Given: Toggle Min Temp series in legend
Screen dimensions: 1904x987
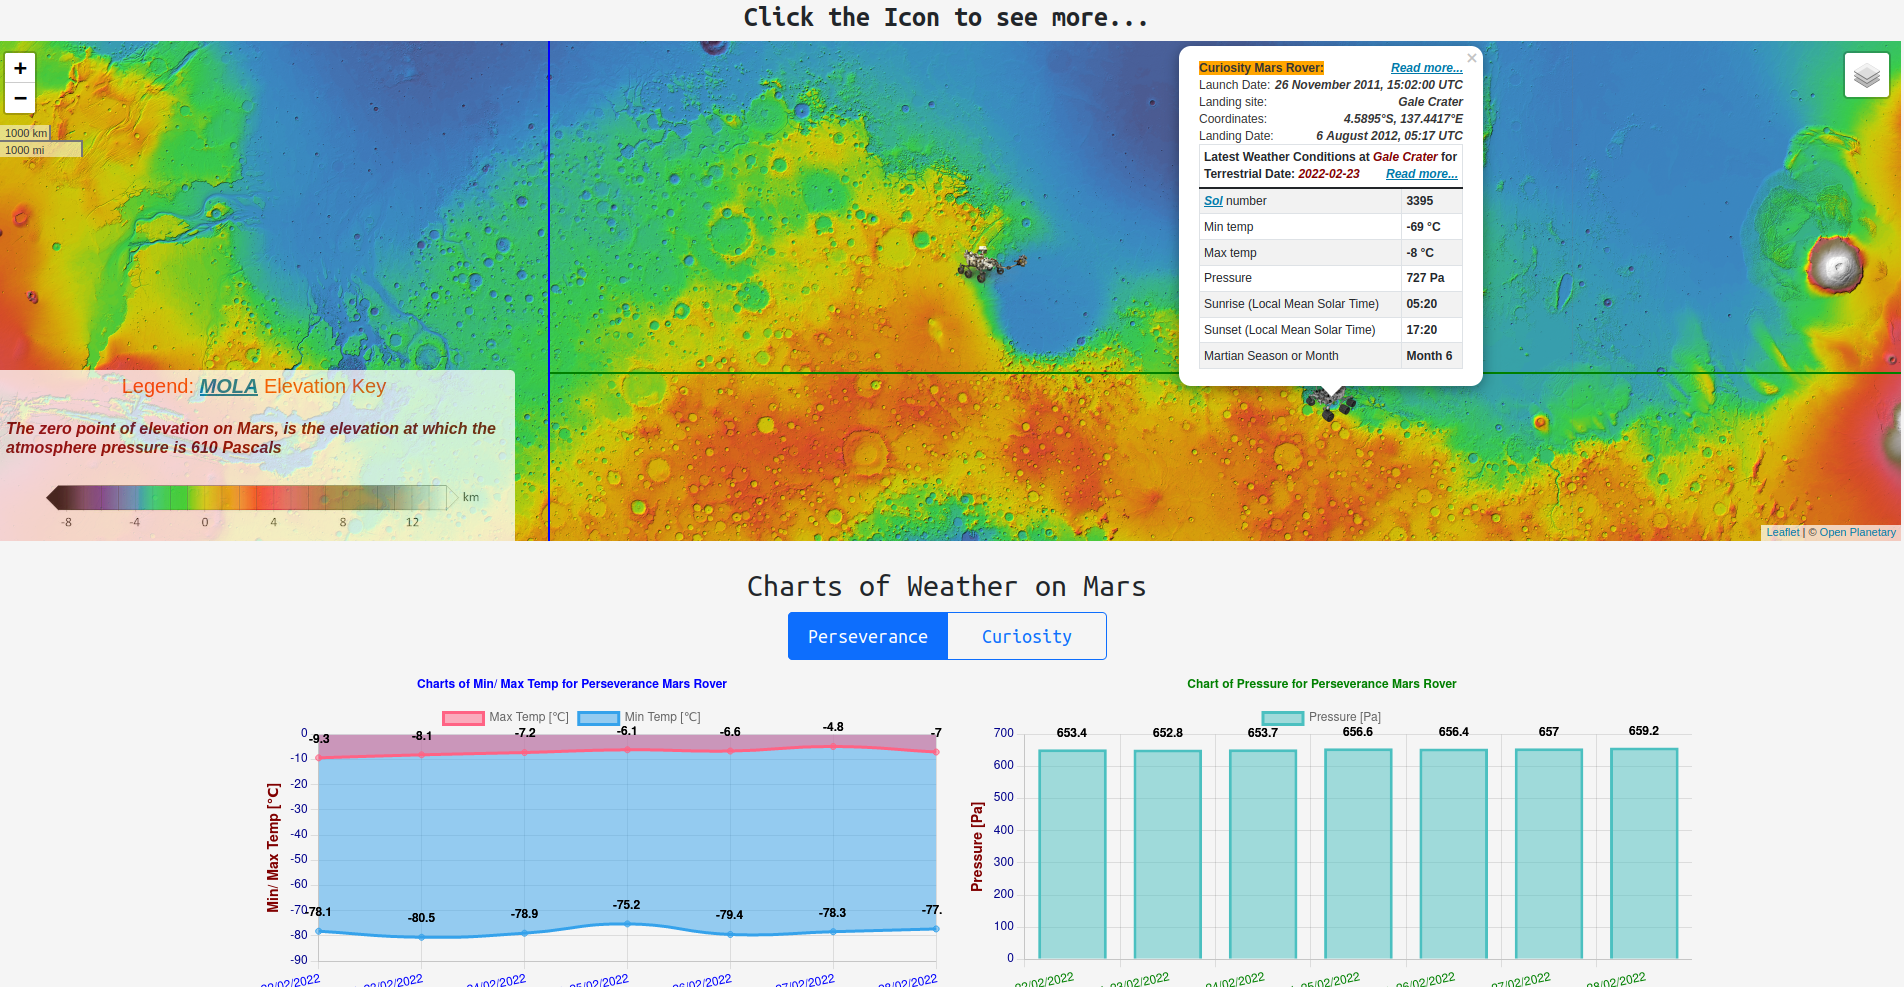Looking at the screenshot, I should pyautogui.click(x=639, y=717).
